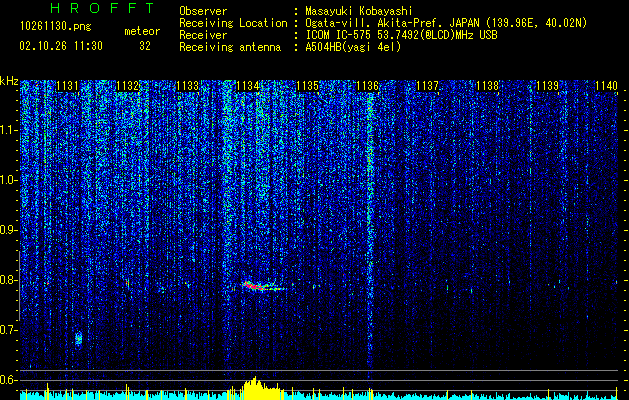629x400 pixels.
Task: Click the ICOM IC-575 receiver text
Action: pos(401,35)
